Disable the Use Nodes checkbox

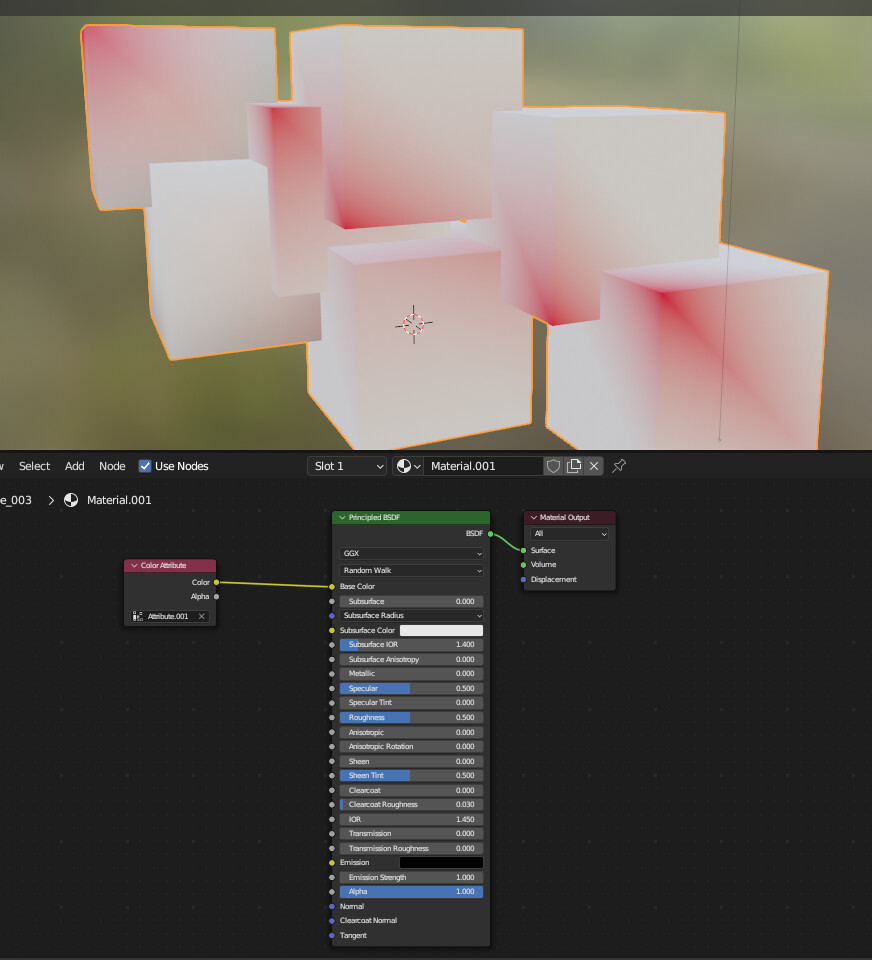(145, 465)
